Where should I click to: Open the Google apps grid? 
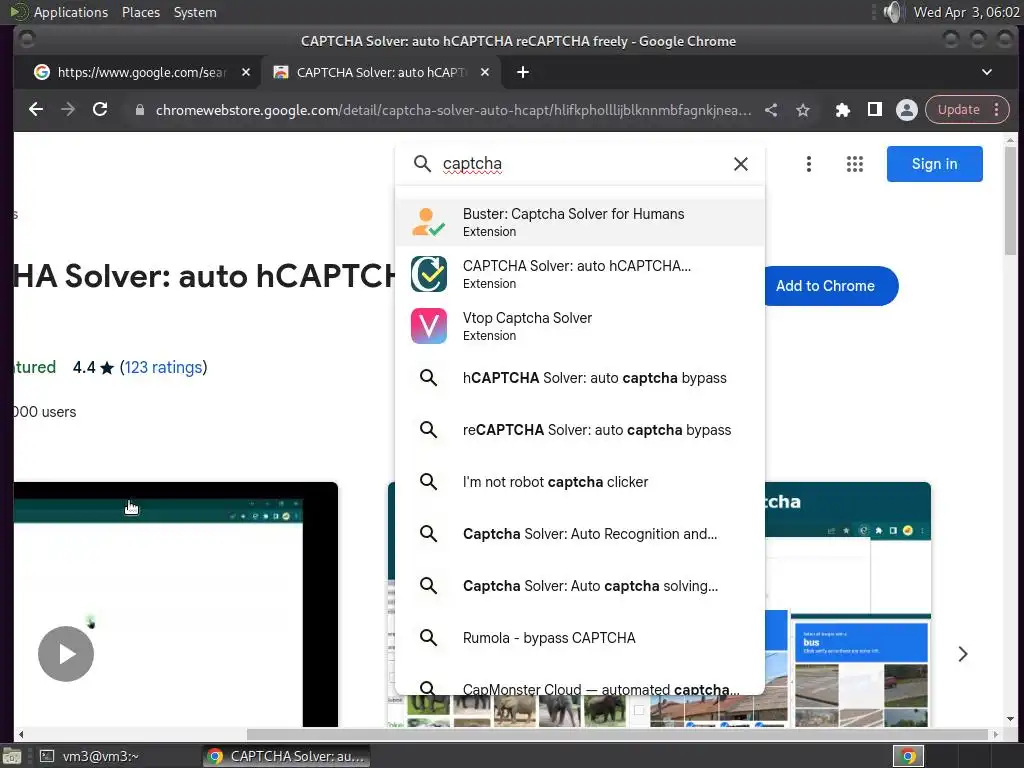[x=855, y=164]
